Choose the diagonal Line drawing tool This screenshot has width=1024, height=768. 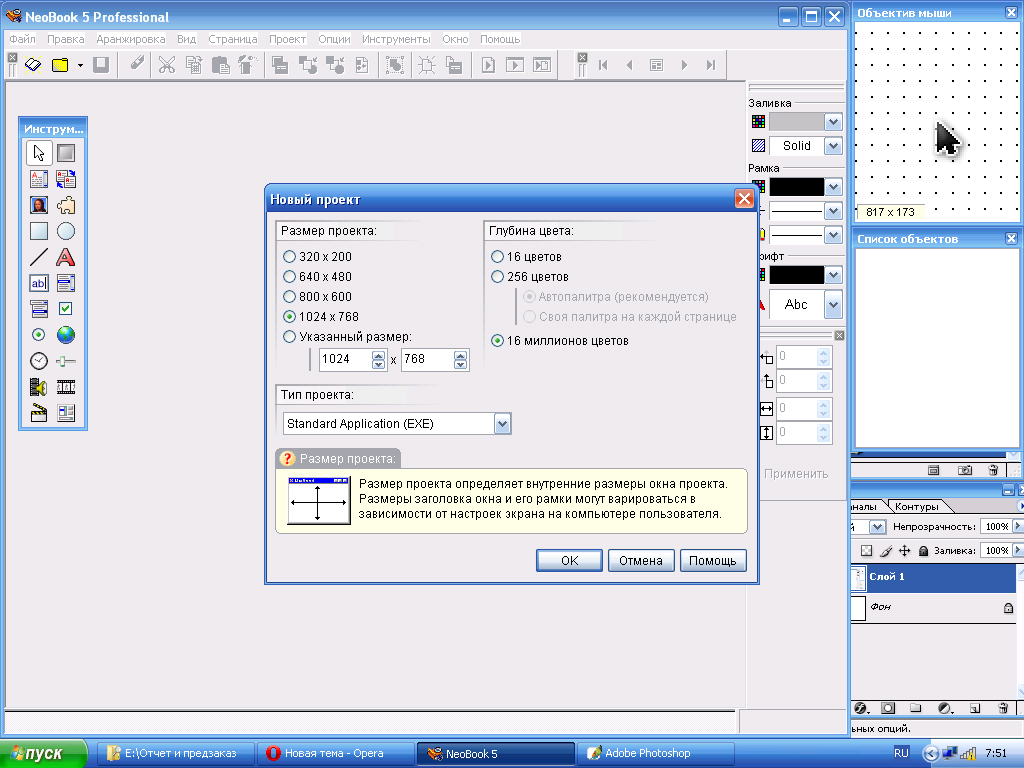coord(39,257)
